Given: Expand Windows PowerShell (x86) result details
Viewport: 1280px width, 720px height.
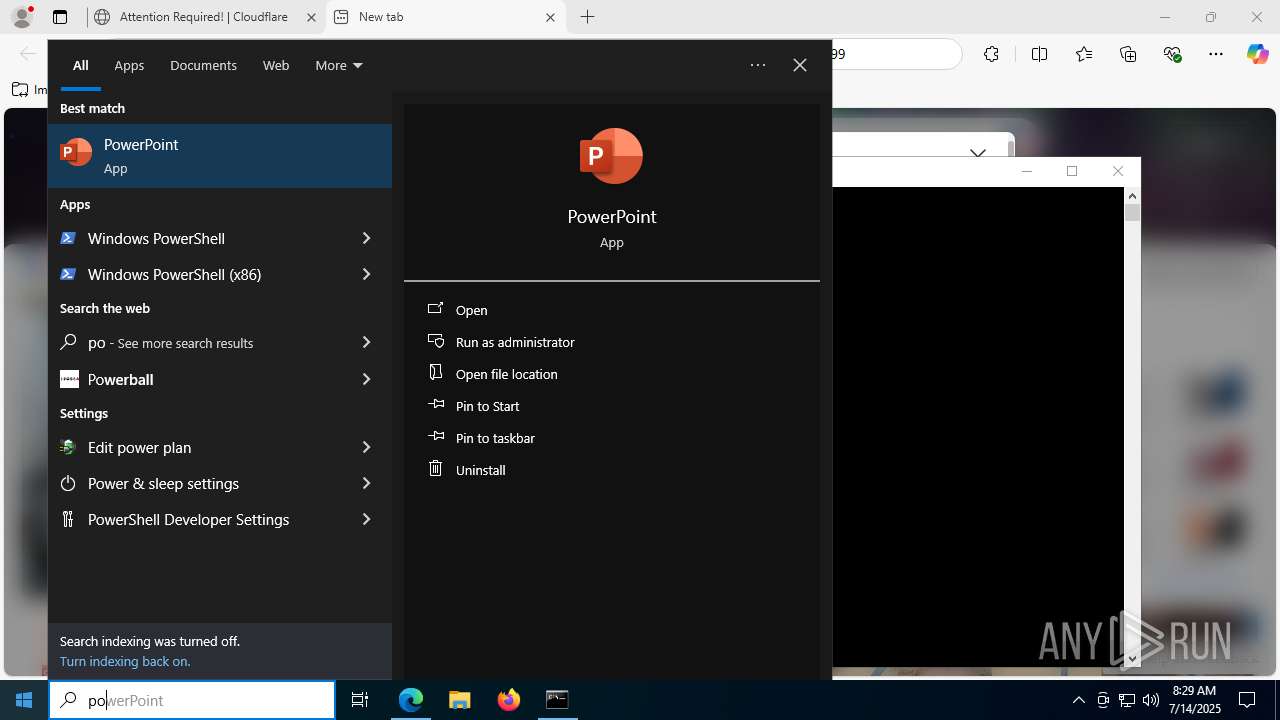Looking at the screenshot, I should 366,274.
